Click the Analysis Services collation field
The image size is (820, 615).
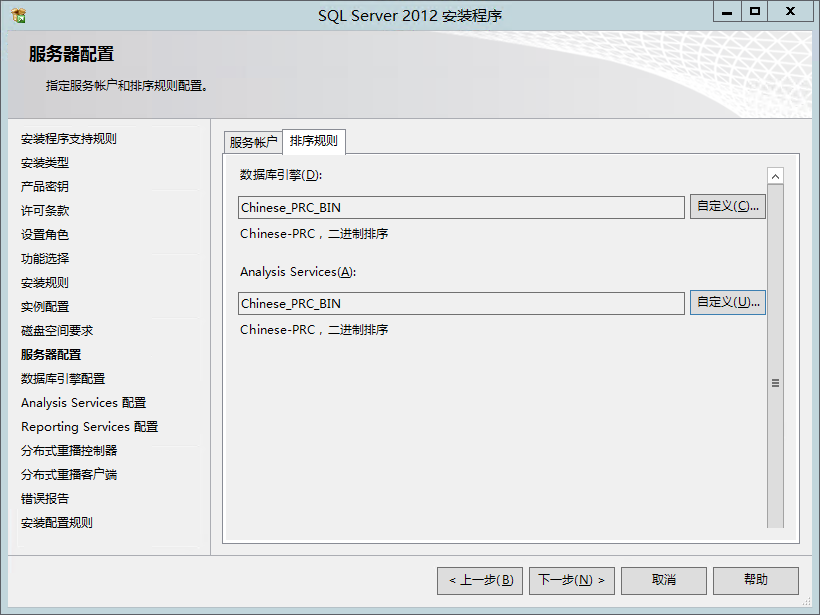(x=461, y=303)
